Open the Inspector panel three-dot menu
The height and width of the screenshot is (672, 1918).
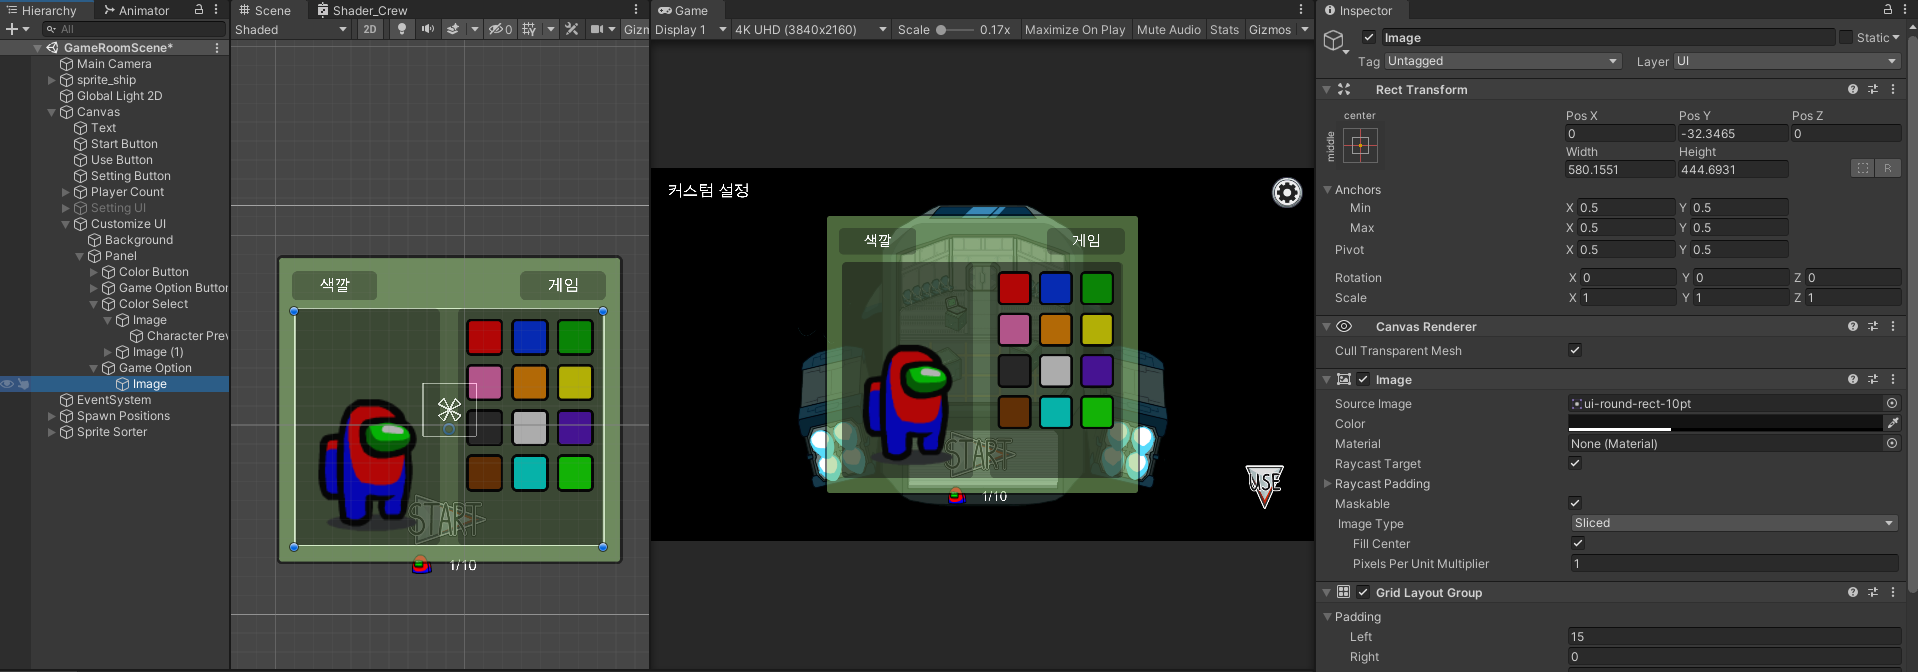1904,10
